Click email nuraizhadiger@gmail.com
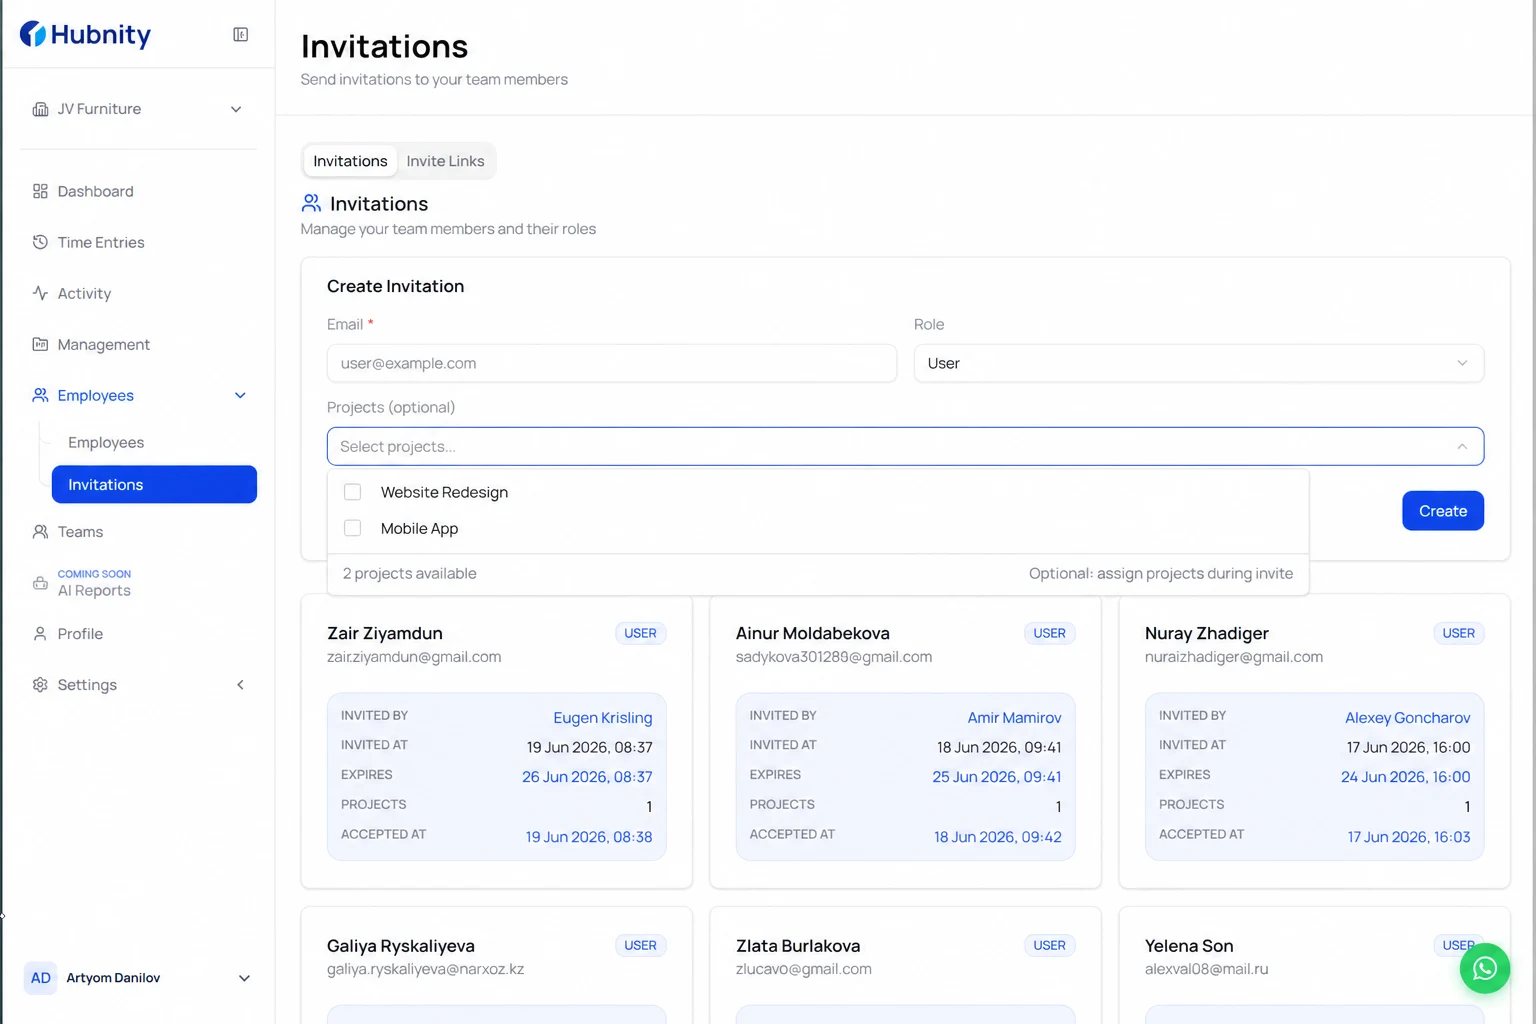The image size is (1536, 1024). 1234,657
